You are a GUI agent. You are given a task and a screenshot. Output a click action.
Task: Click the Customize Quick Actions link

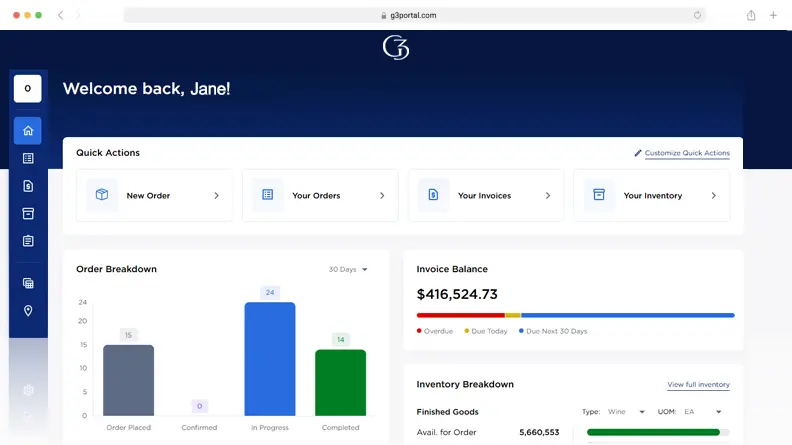click(x=686, y=153)
